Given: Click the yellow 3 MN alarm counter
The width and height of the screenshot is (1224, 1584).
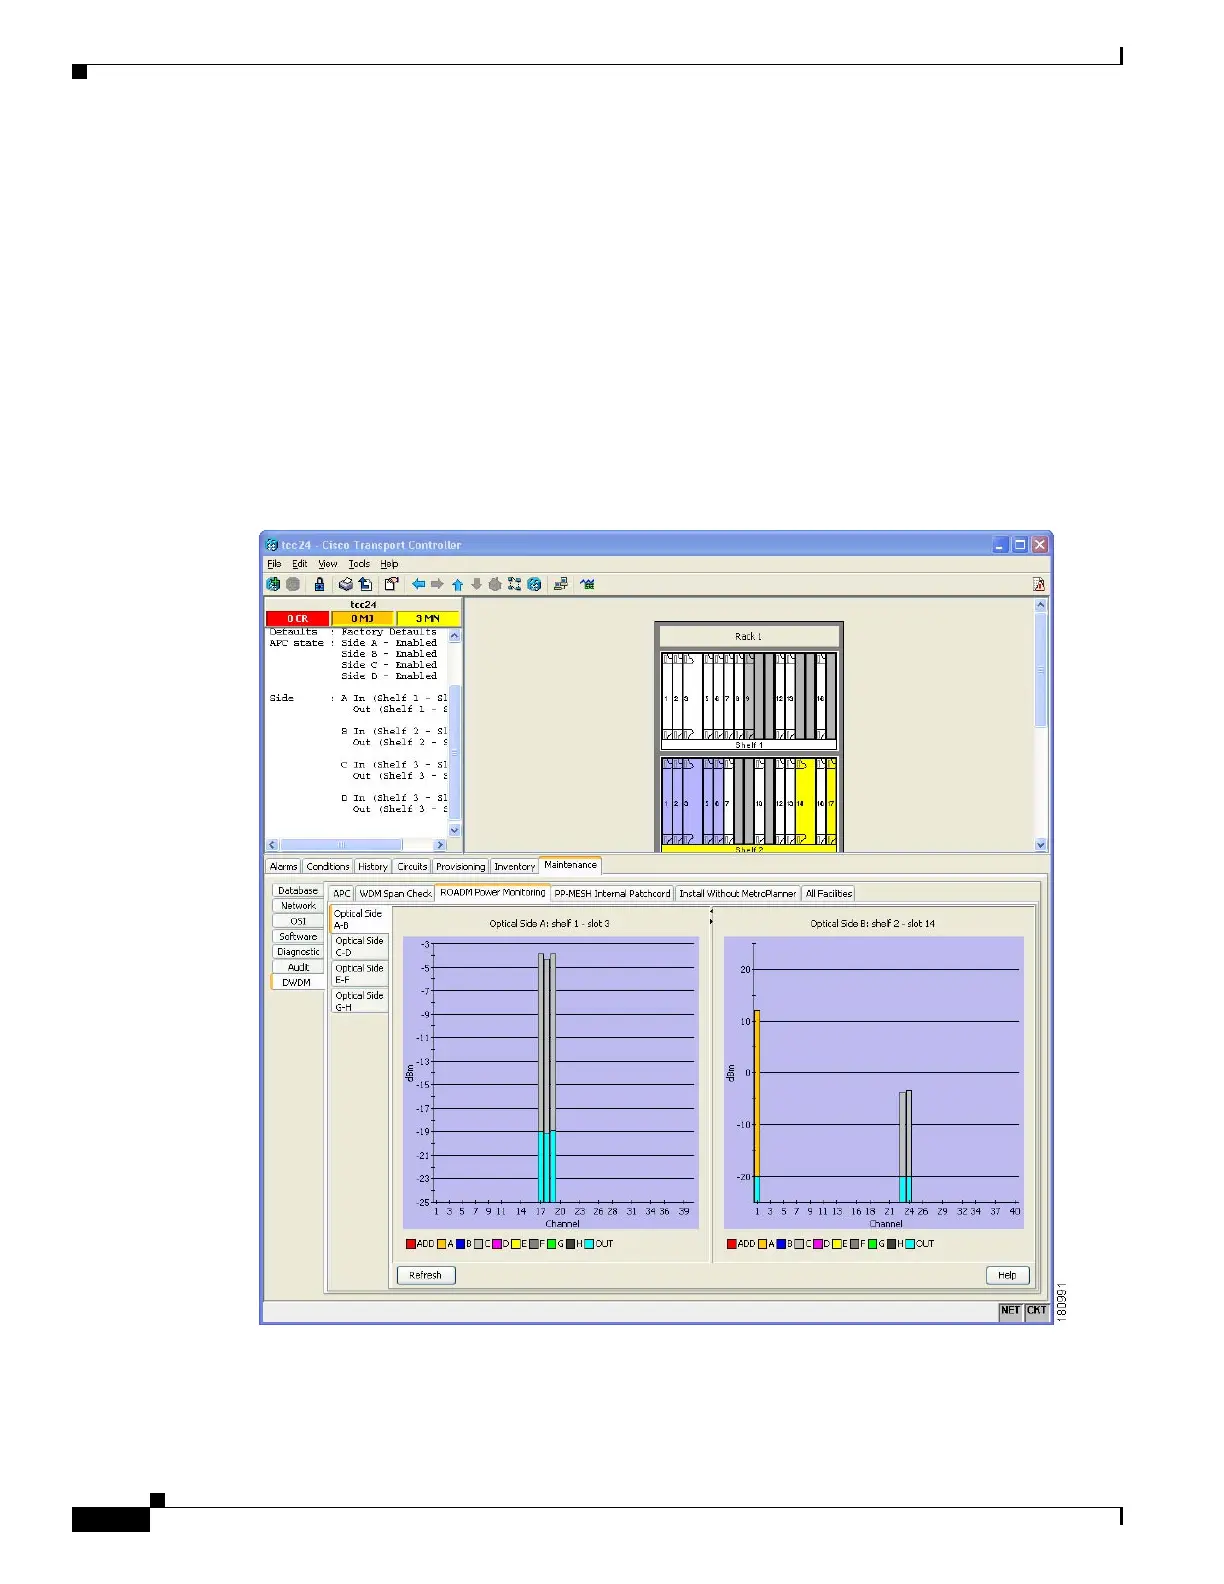Looking at the screenshot, I should click(428, 619).
